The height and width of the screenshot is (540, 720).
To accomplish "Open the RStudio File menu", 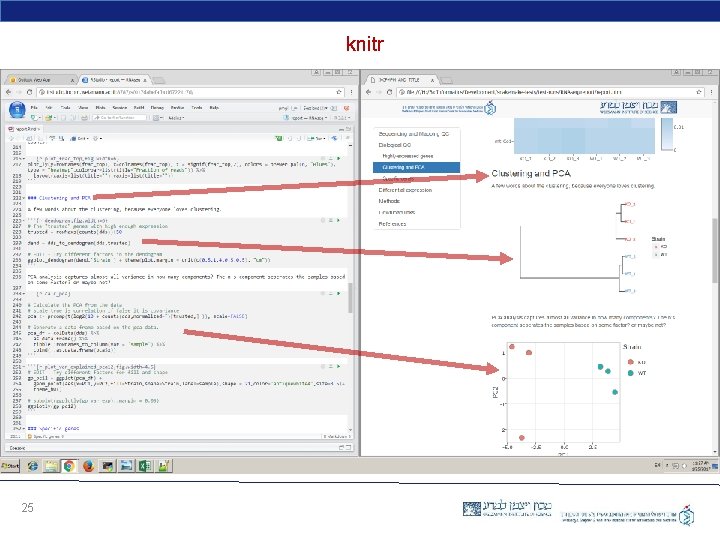I will 34,107.
